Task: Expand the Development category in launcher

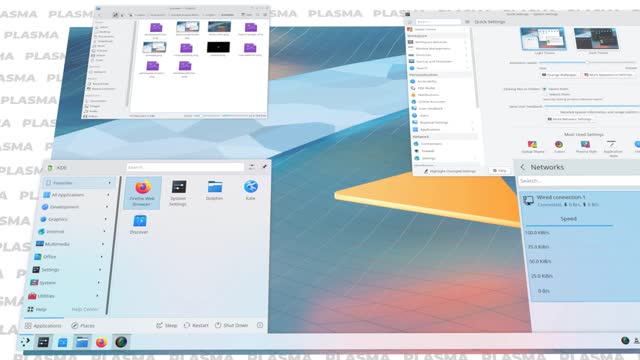Action: (75, 207)
